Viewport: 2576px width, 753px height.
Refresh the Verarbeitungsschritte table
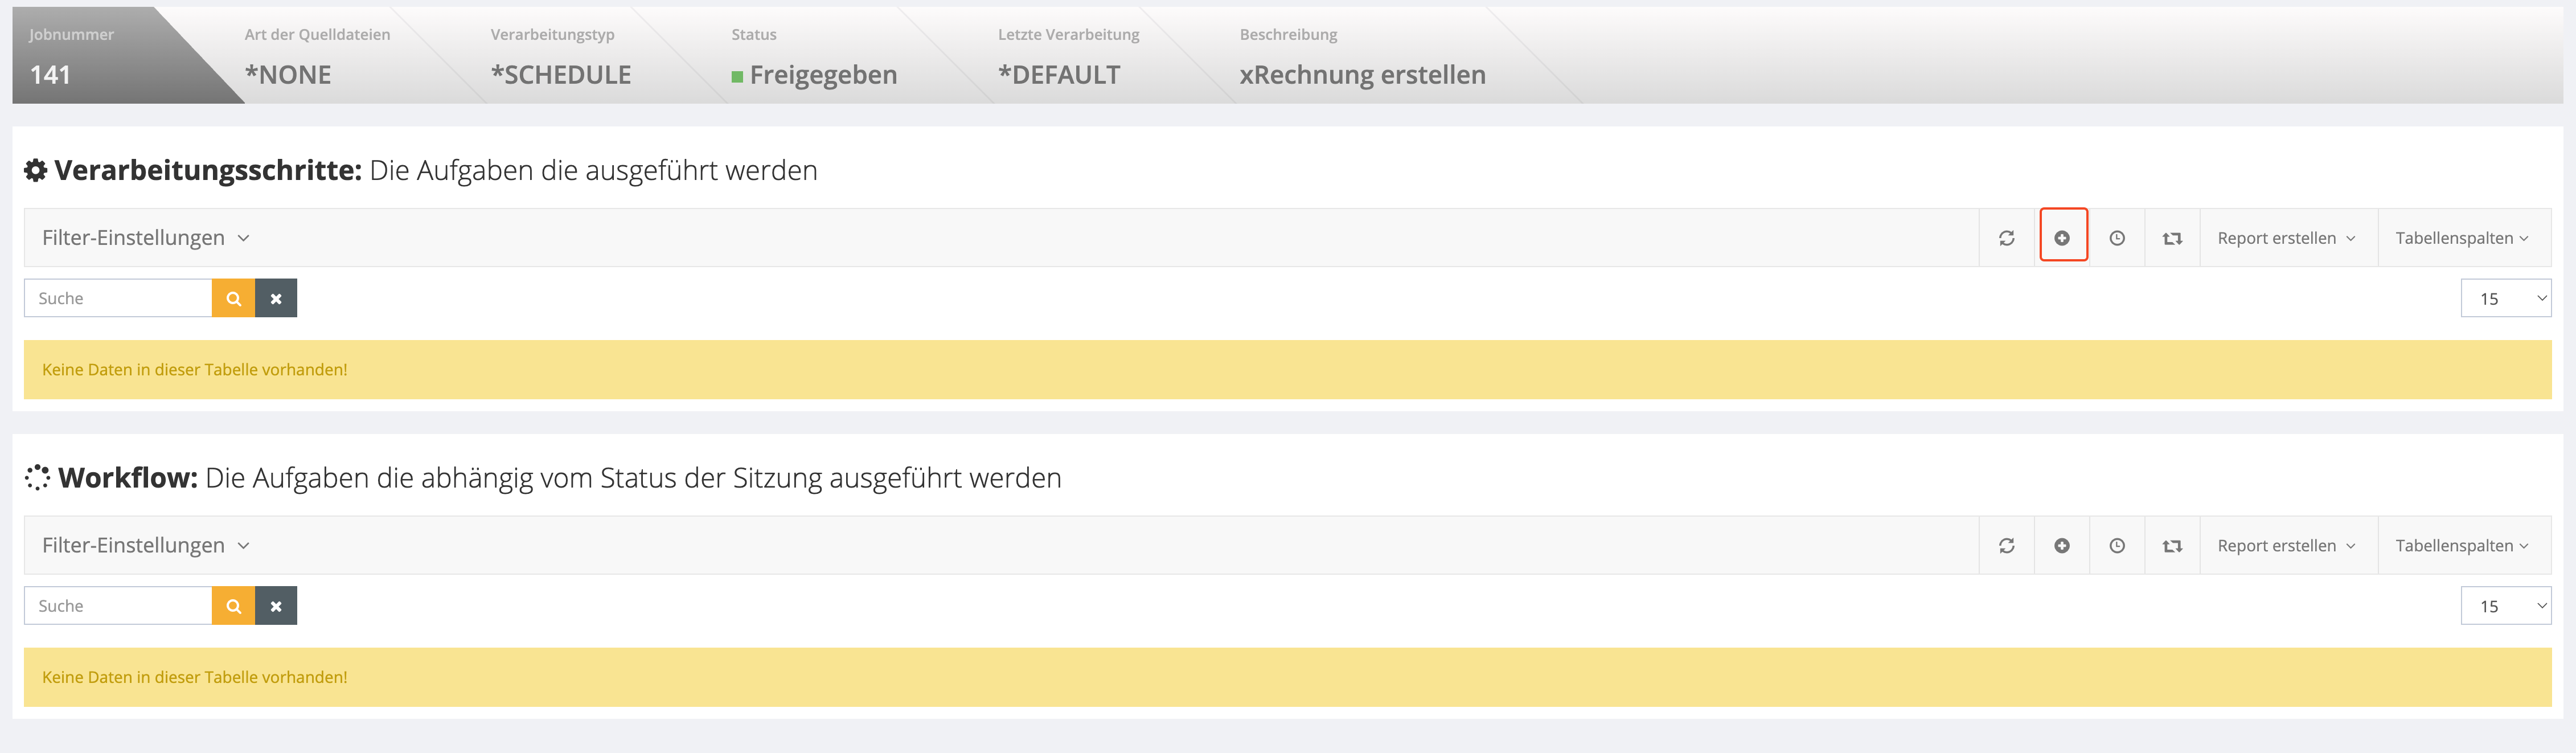coord(2006,238)
